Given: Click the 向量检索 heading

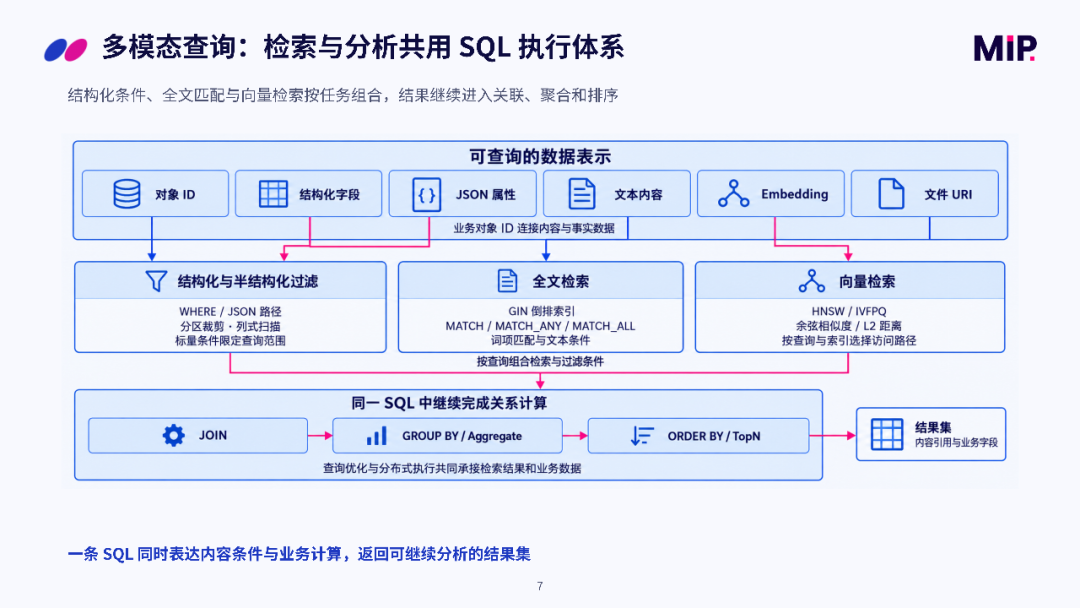Looking at the screenshot, I should 867,281.
